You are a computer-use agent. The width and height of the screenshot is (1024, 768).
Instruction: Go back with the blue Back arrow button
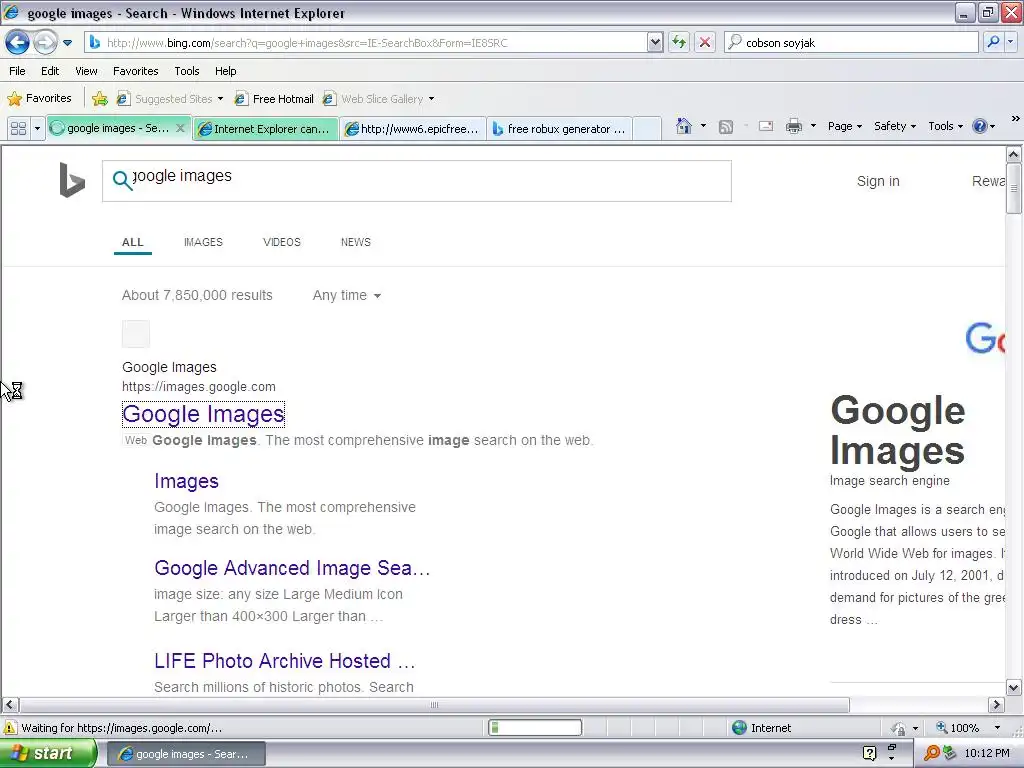[17, 43]
